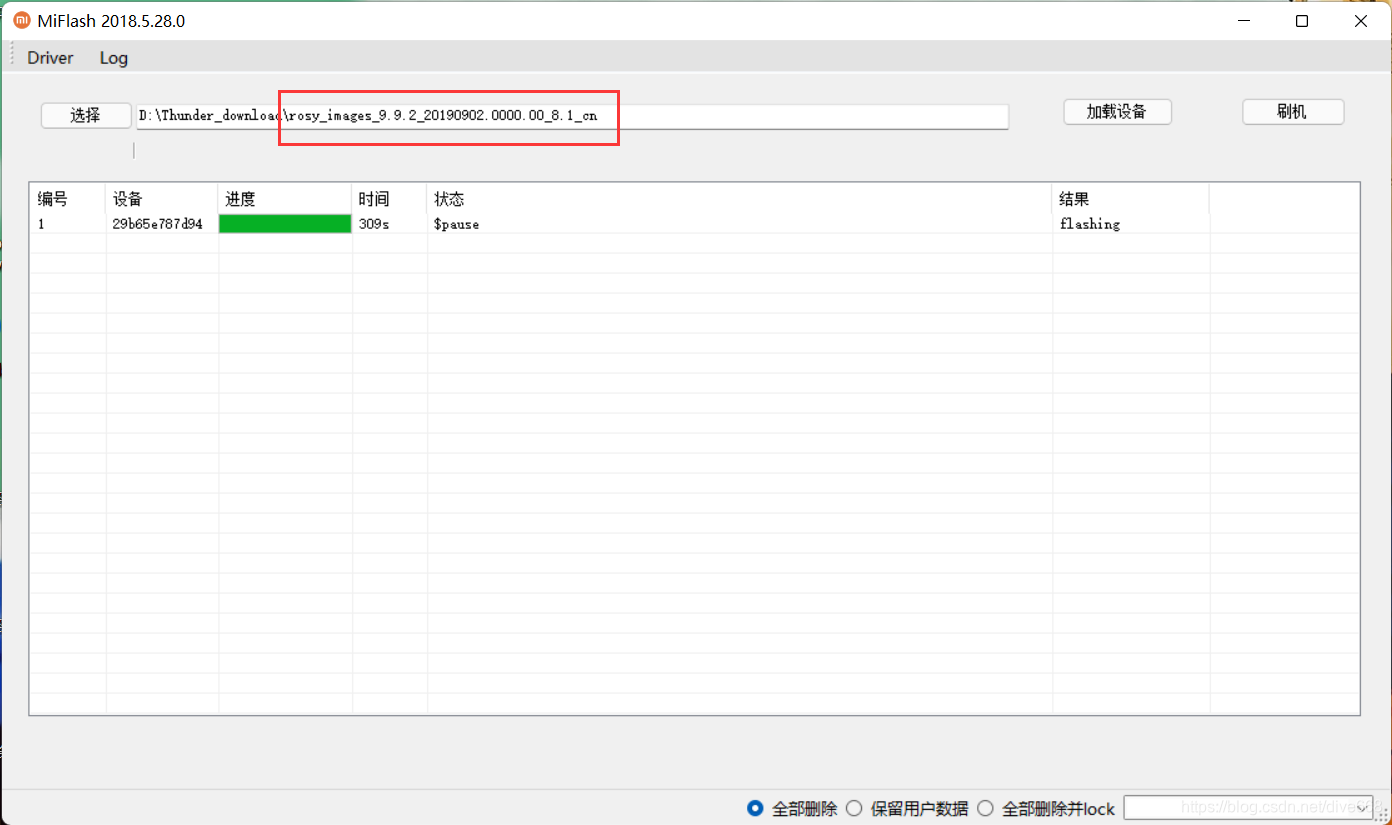Open the Driver menu
This screenshot has width=1392, height=825.
point(50,58)
